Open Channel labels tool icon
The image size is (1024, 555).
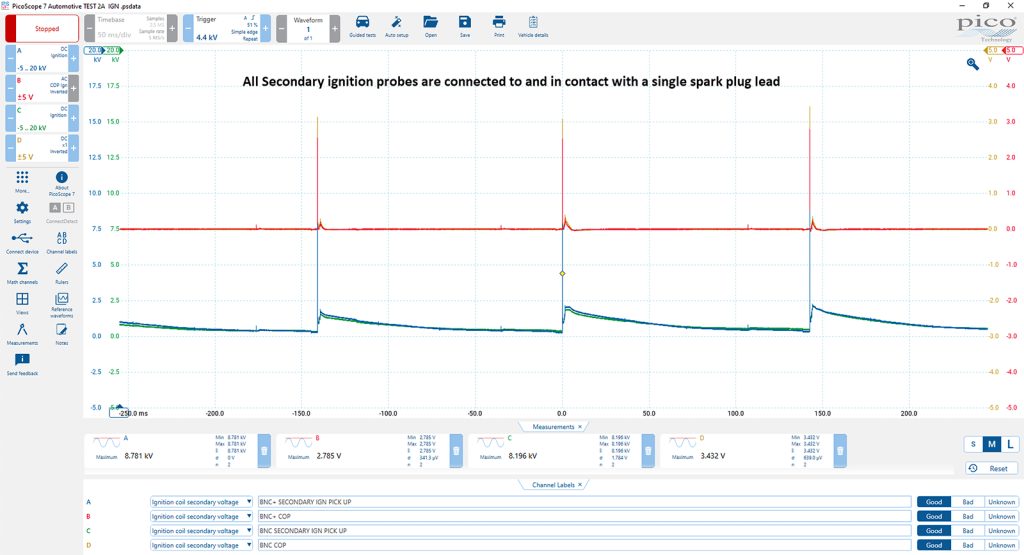pos(61,238)
